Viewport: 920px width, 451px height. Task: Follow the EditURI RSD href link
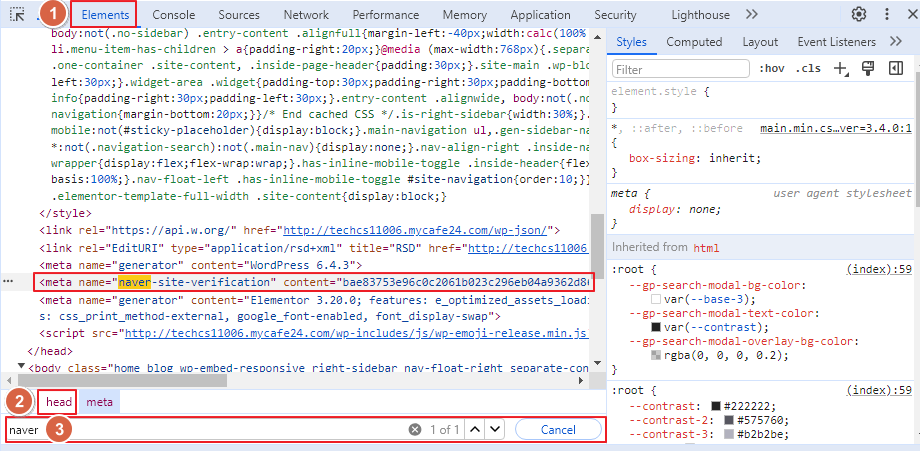click(528, 248)
